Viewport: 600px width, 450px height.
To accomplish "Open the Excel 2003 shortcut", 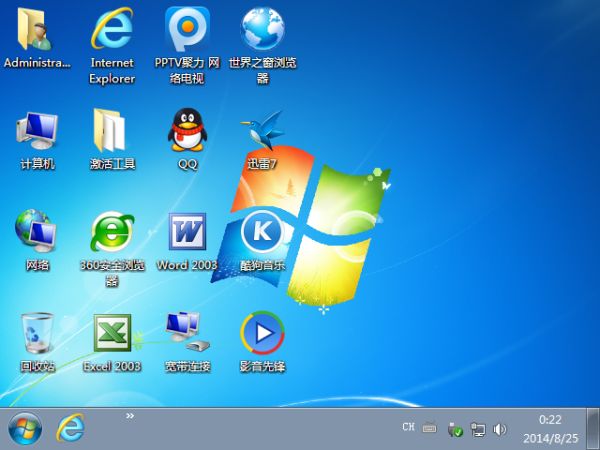I will point(112,334).
